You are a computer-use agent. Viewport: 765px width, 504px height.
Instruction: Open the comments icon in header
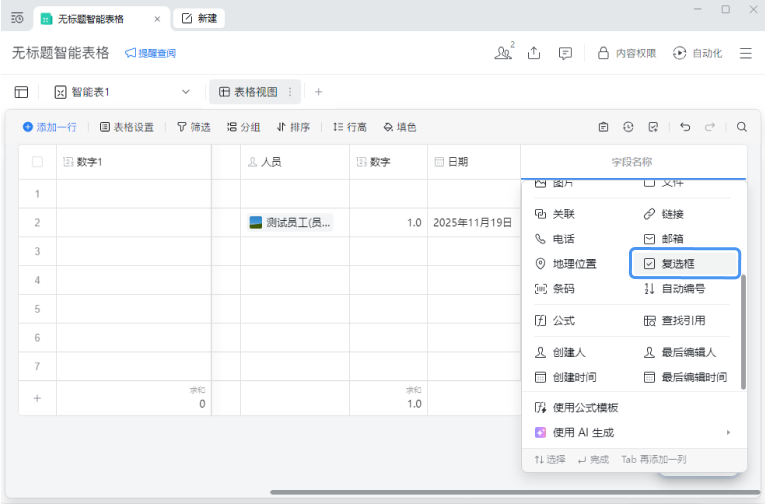[565, 53]
